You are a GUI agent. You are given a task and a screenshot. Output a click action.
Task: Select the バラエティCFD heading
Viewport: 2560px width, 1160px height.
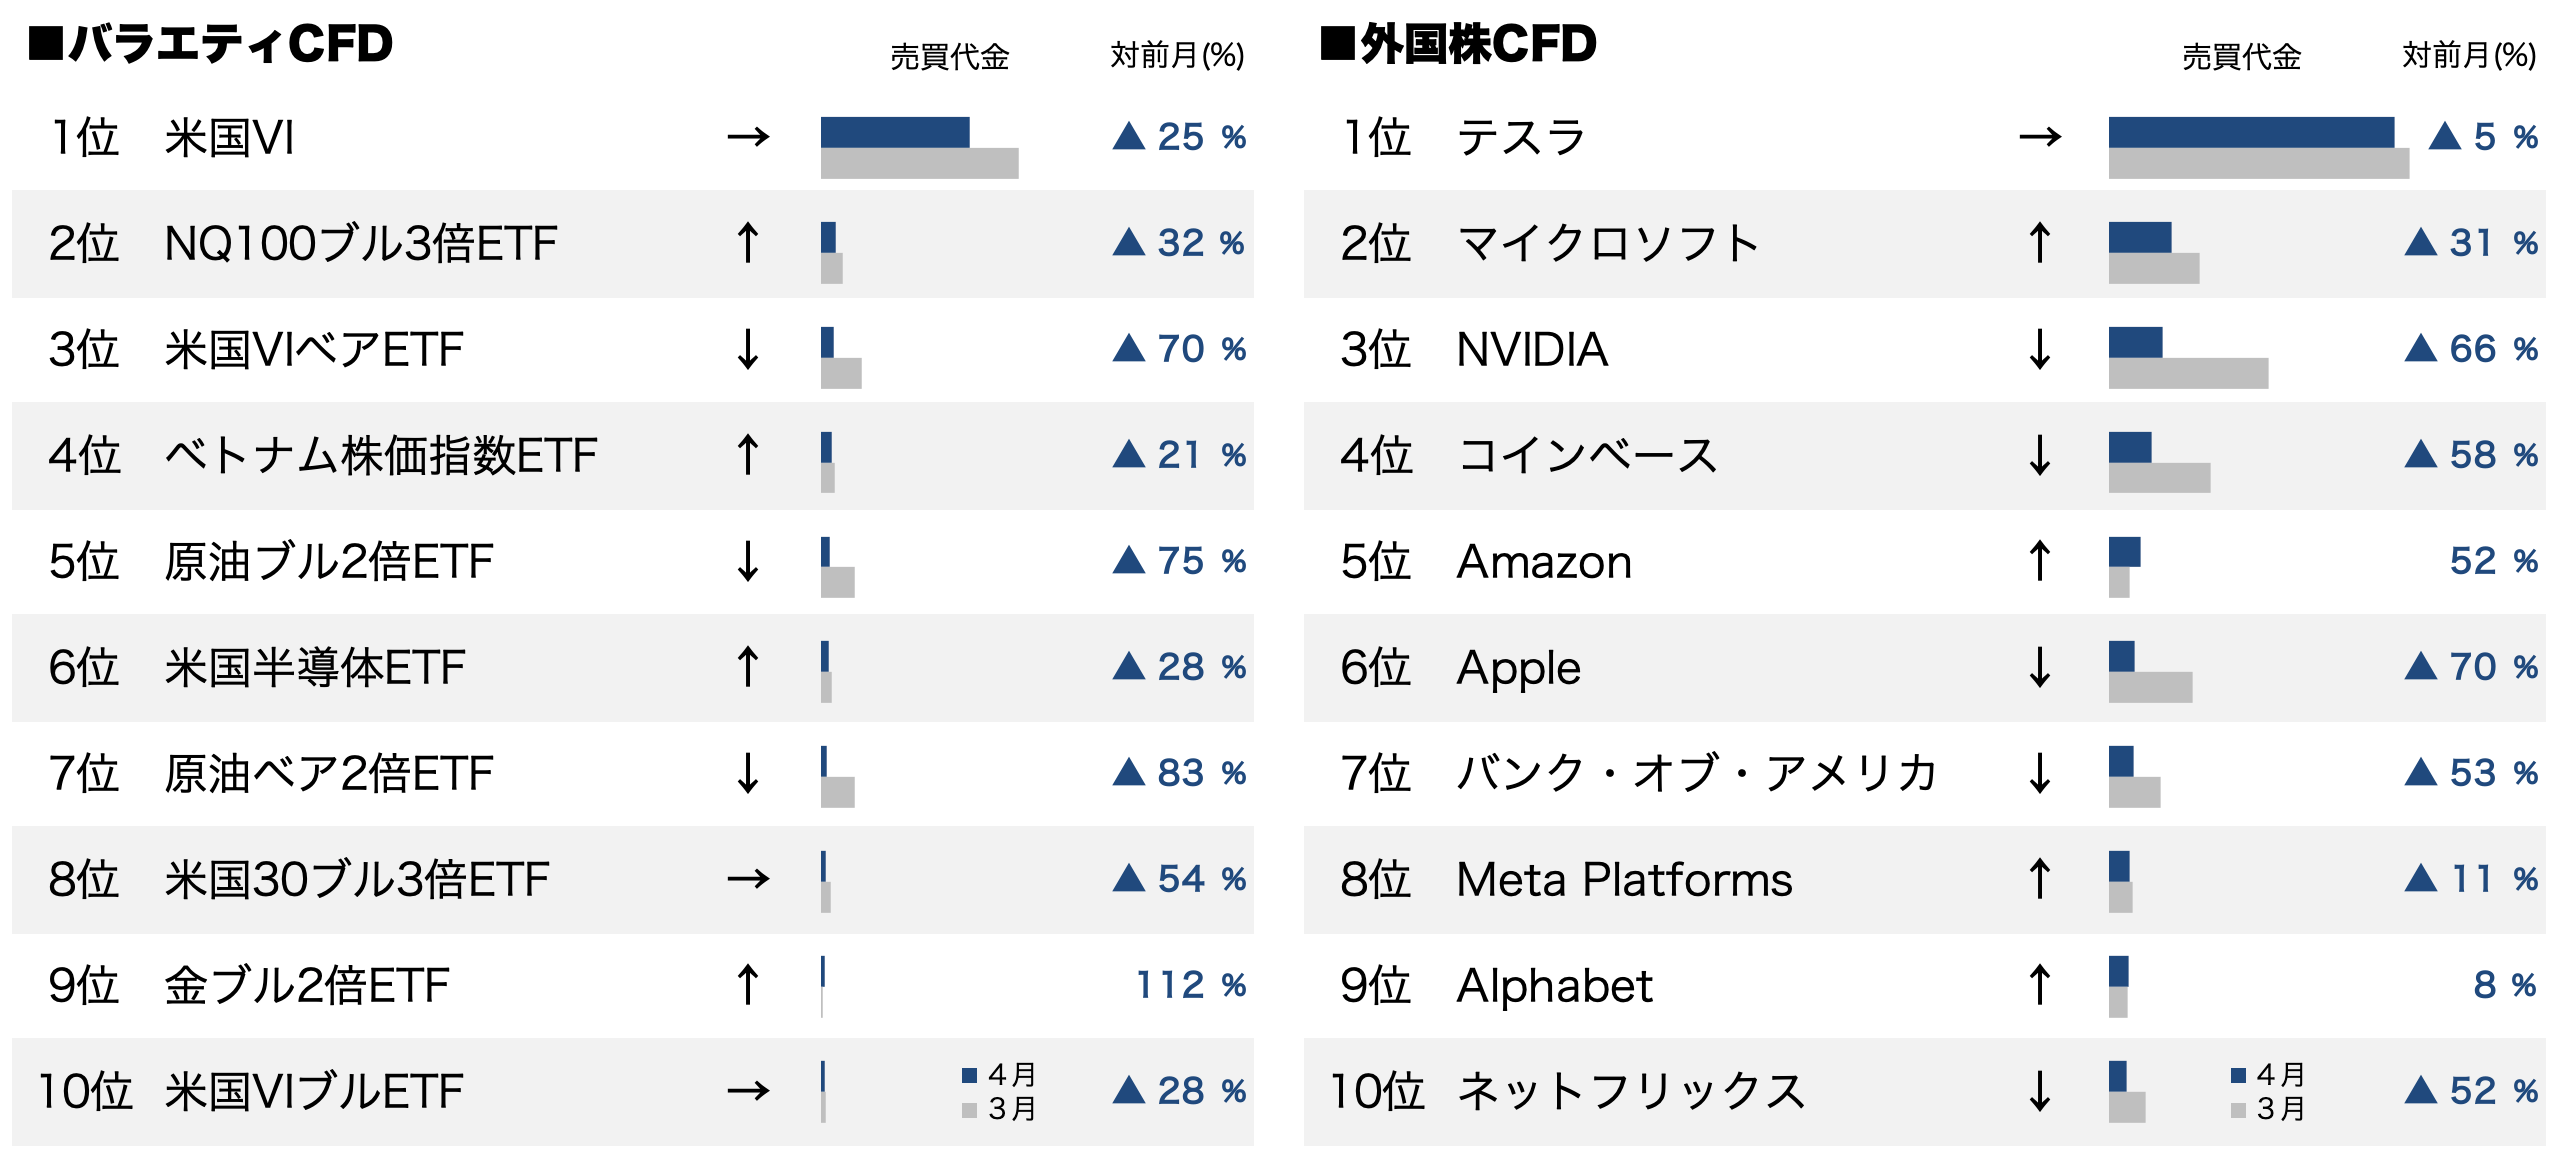[x=212, y=44]
